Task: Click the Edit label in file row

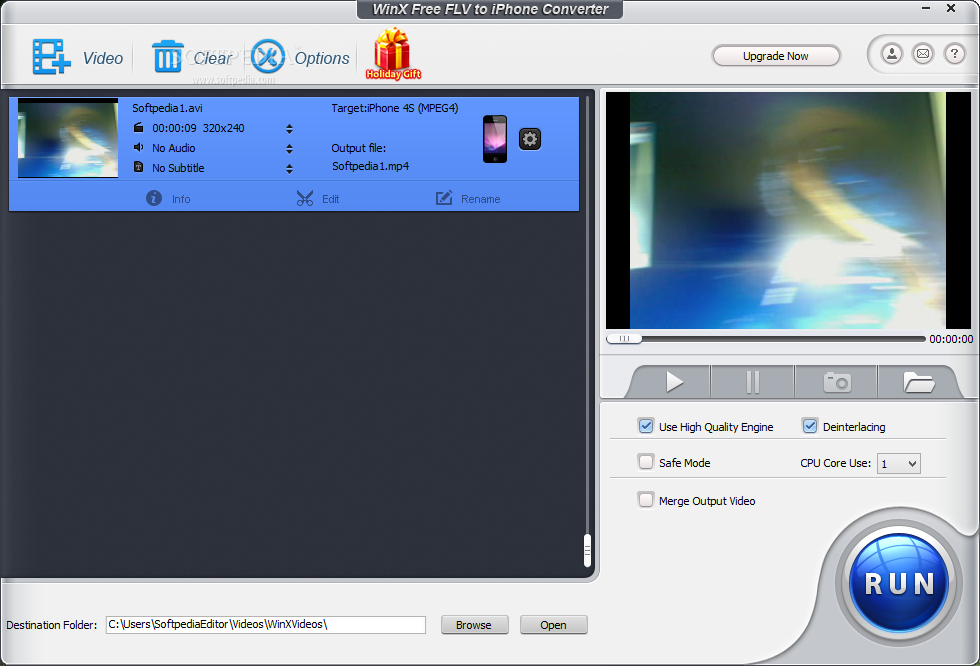Action: pyautogui.click(x=331, y=199)
